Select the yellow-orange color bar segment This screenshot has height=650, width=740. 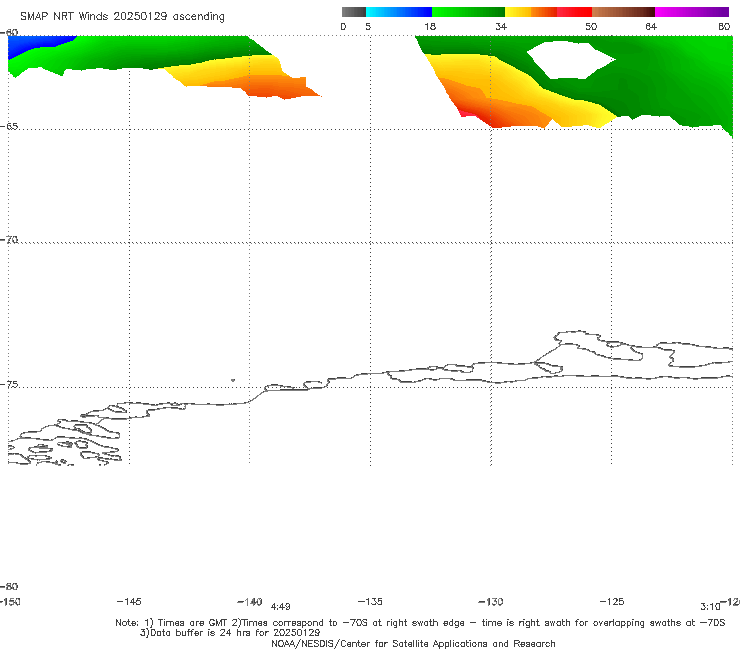click(x=531, y=12)
